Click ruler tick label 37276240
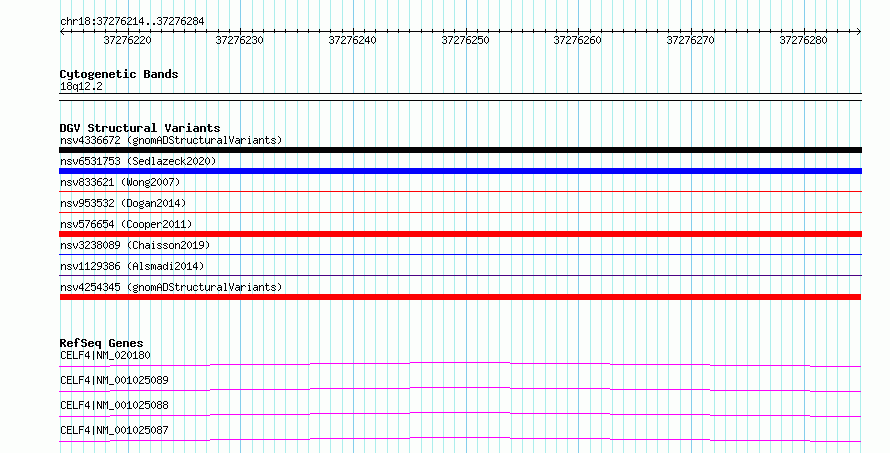Screen dimensions: 890x453 click(x=352, y=40)
